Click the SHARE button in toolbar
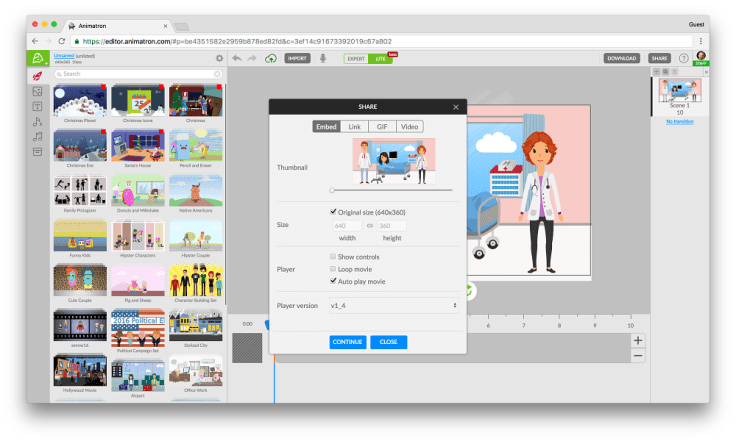 click(659, 58)
